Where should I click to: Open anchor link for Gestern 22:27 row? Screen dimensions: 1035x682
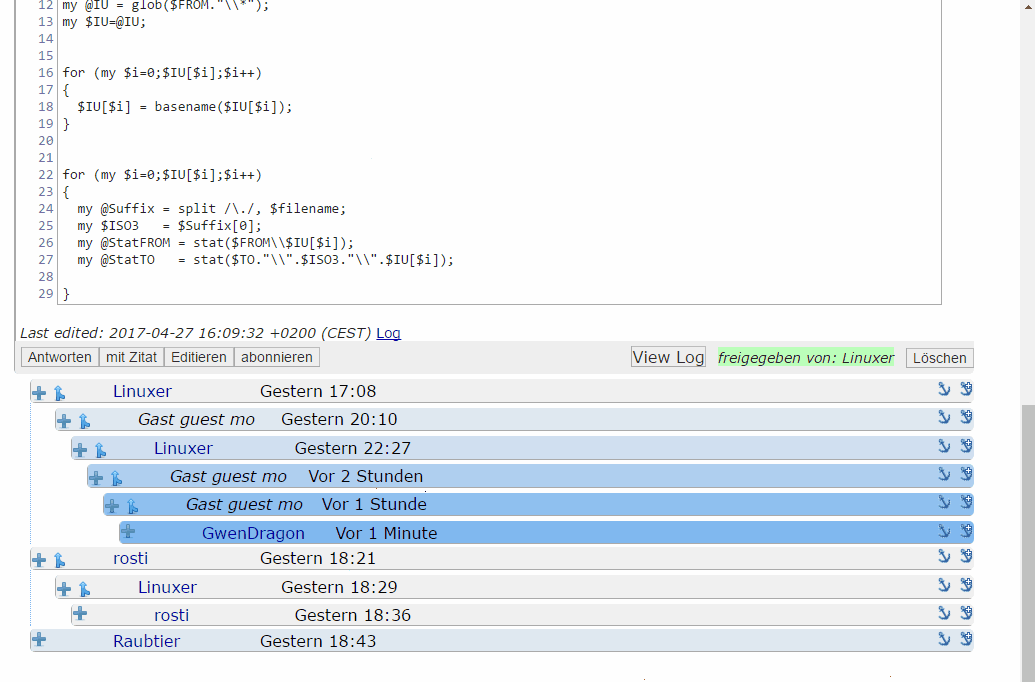(x=944, y=446)
